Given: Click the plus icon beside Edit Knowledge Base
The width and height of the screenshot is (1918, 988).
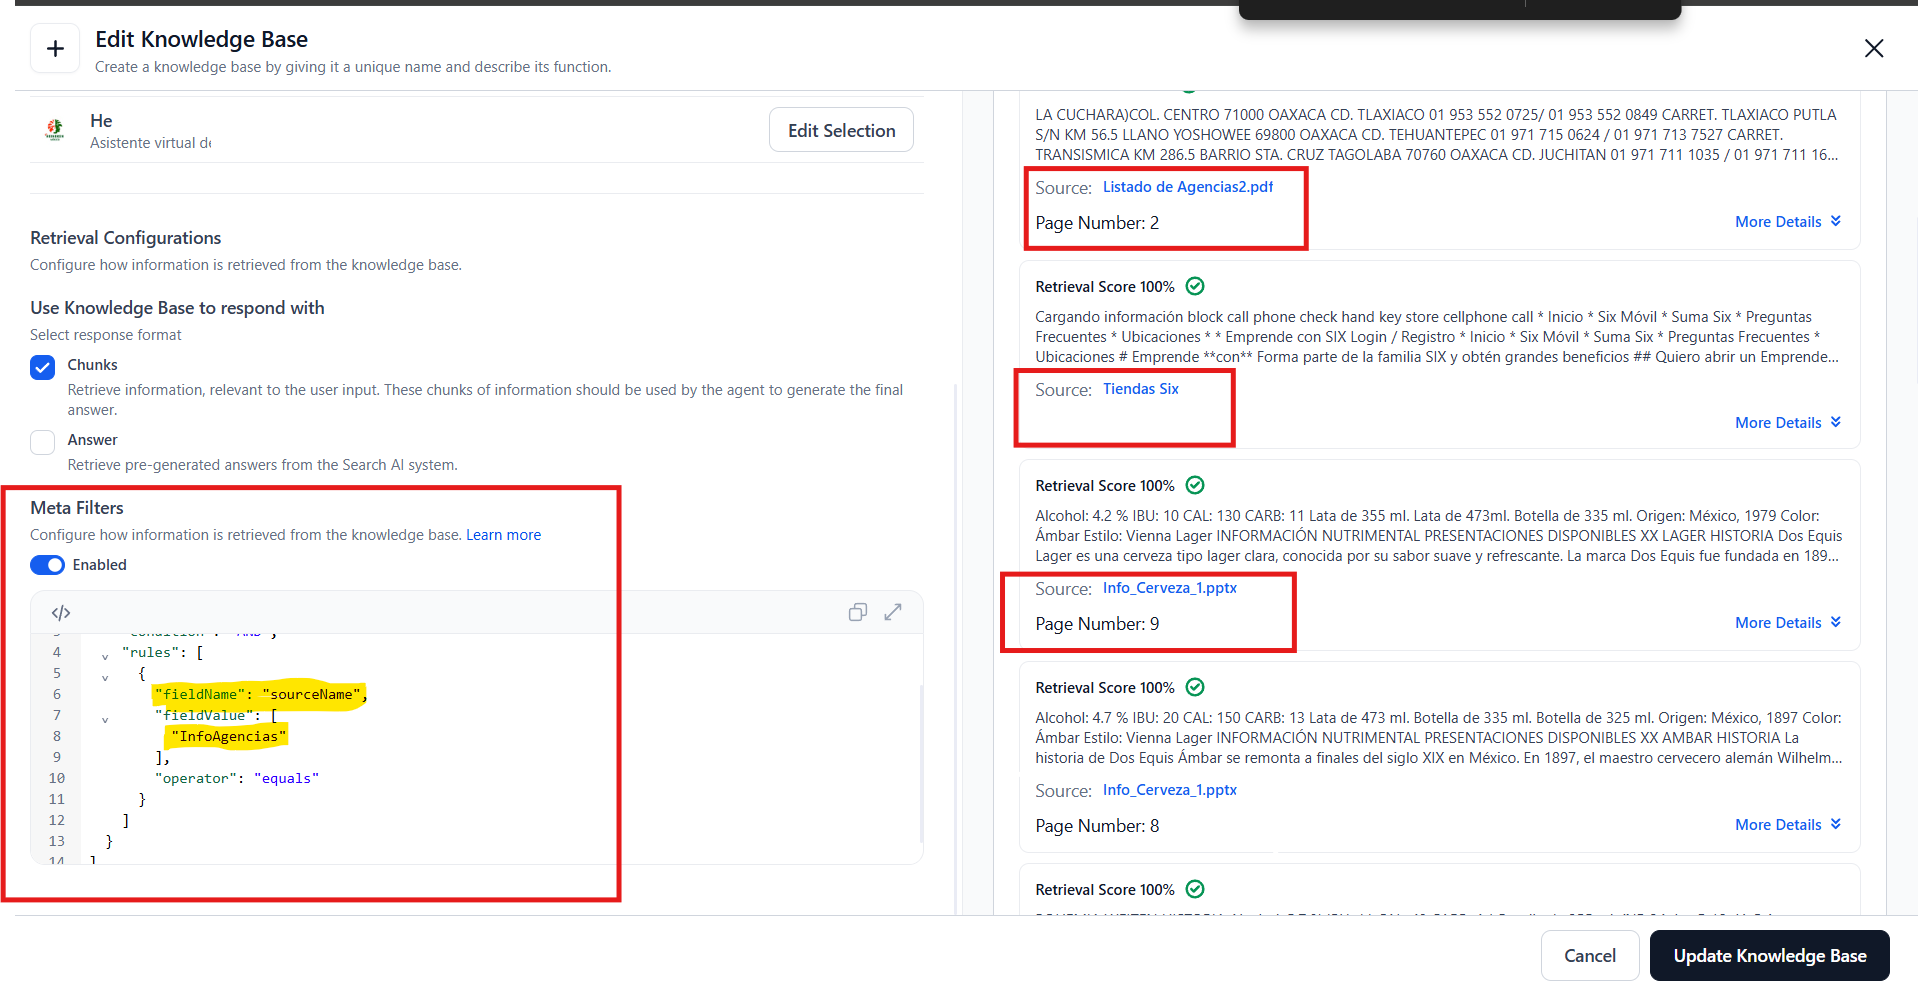Looking at the screenshot, I should 55,49.
